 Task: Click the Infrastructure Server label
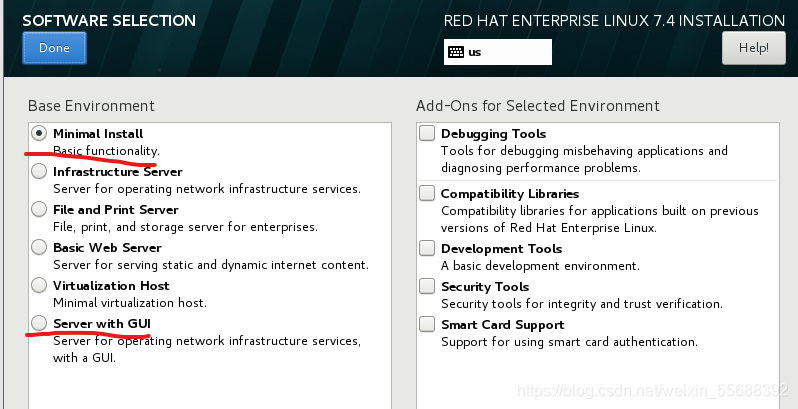click(x=118, y=172)
